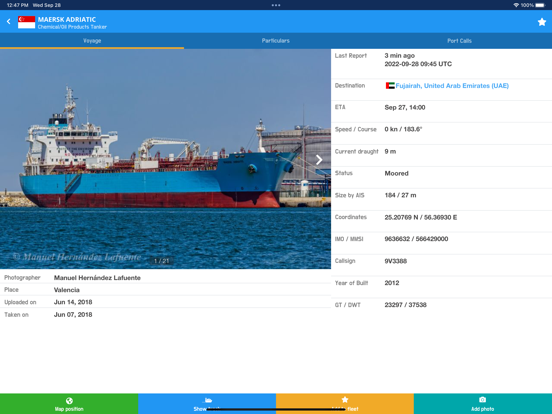Select the status value Moored
The image size is (552, 414).
pyautogui.click(x=396, y=173)
